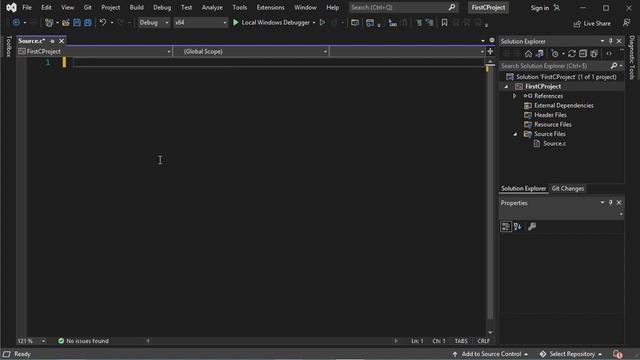Click Categorized view icon in Properties
This screenshot has height=360, width=640.
[506, 227]
